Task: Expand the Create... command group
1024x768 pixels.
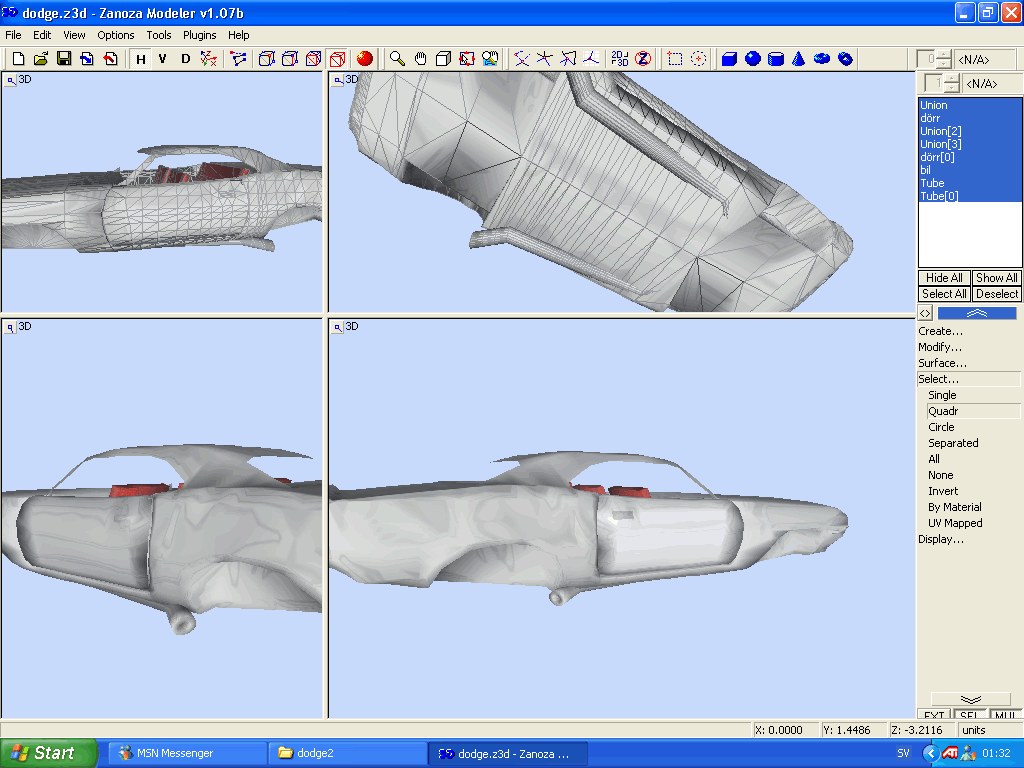Action: 940,331
